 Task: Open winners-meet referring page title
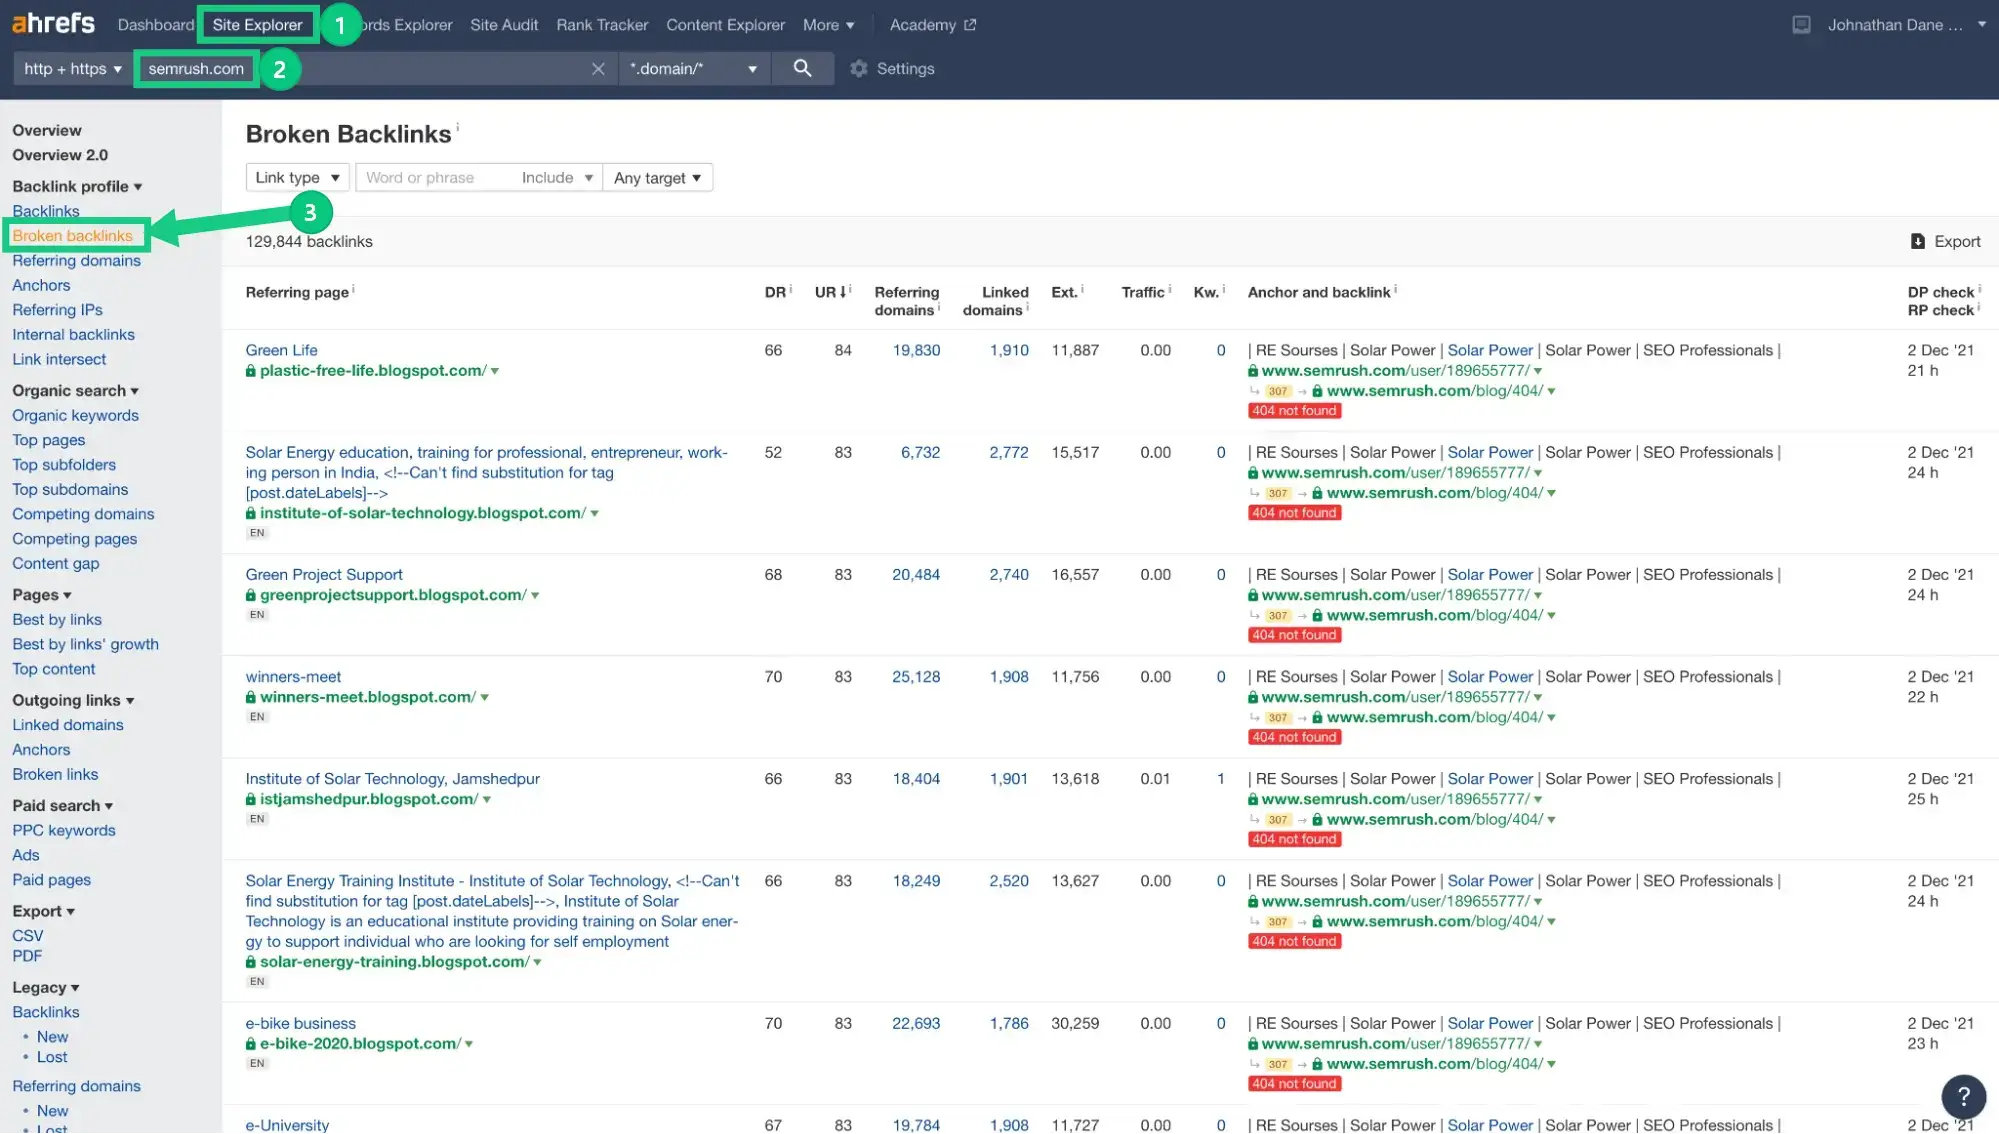[293, 677]
